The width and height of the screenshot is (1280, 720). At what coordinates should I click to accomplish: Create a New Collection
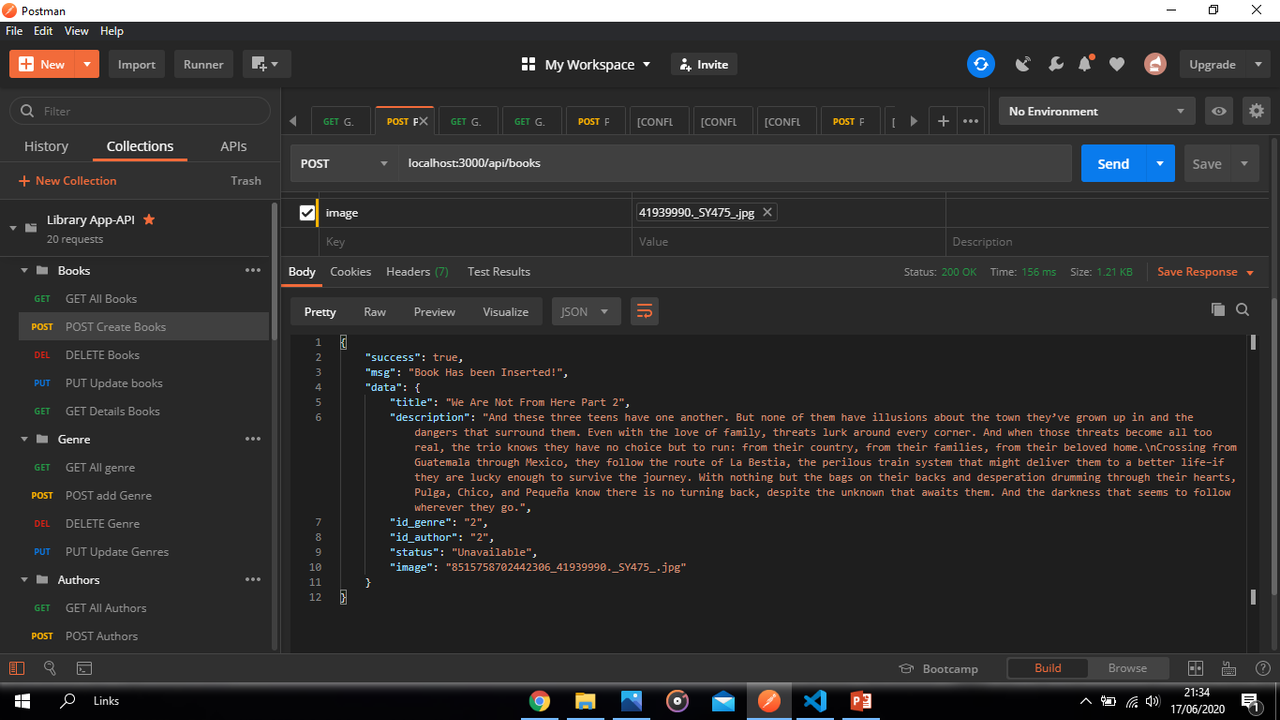pyautogui.click(x=67, y=180)
